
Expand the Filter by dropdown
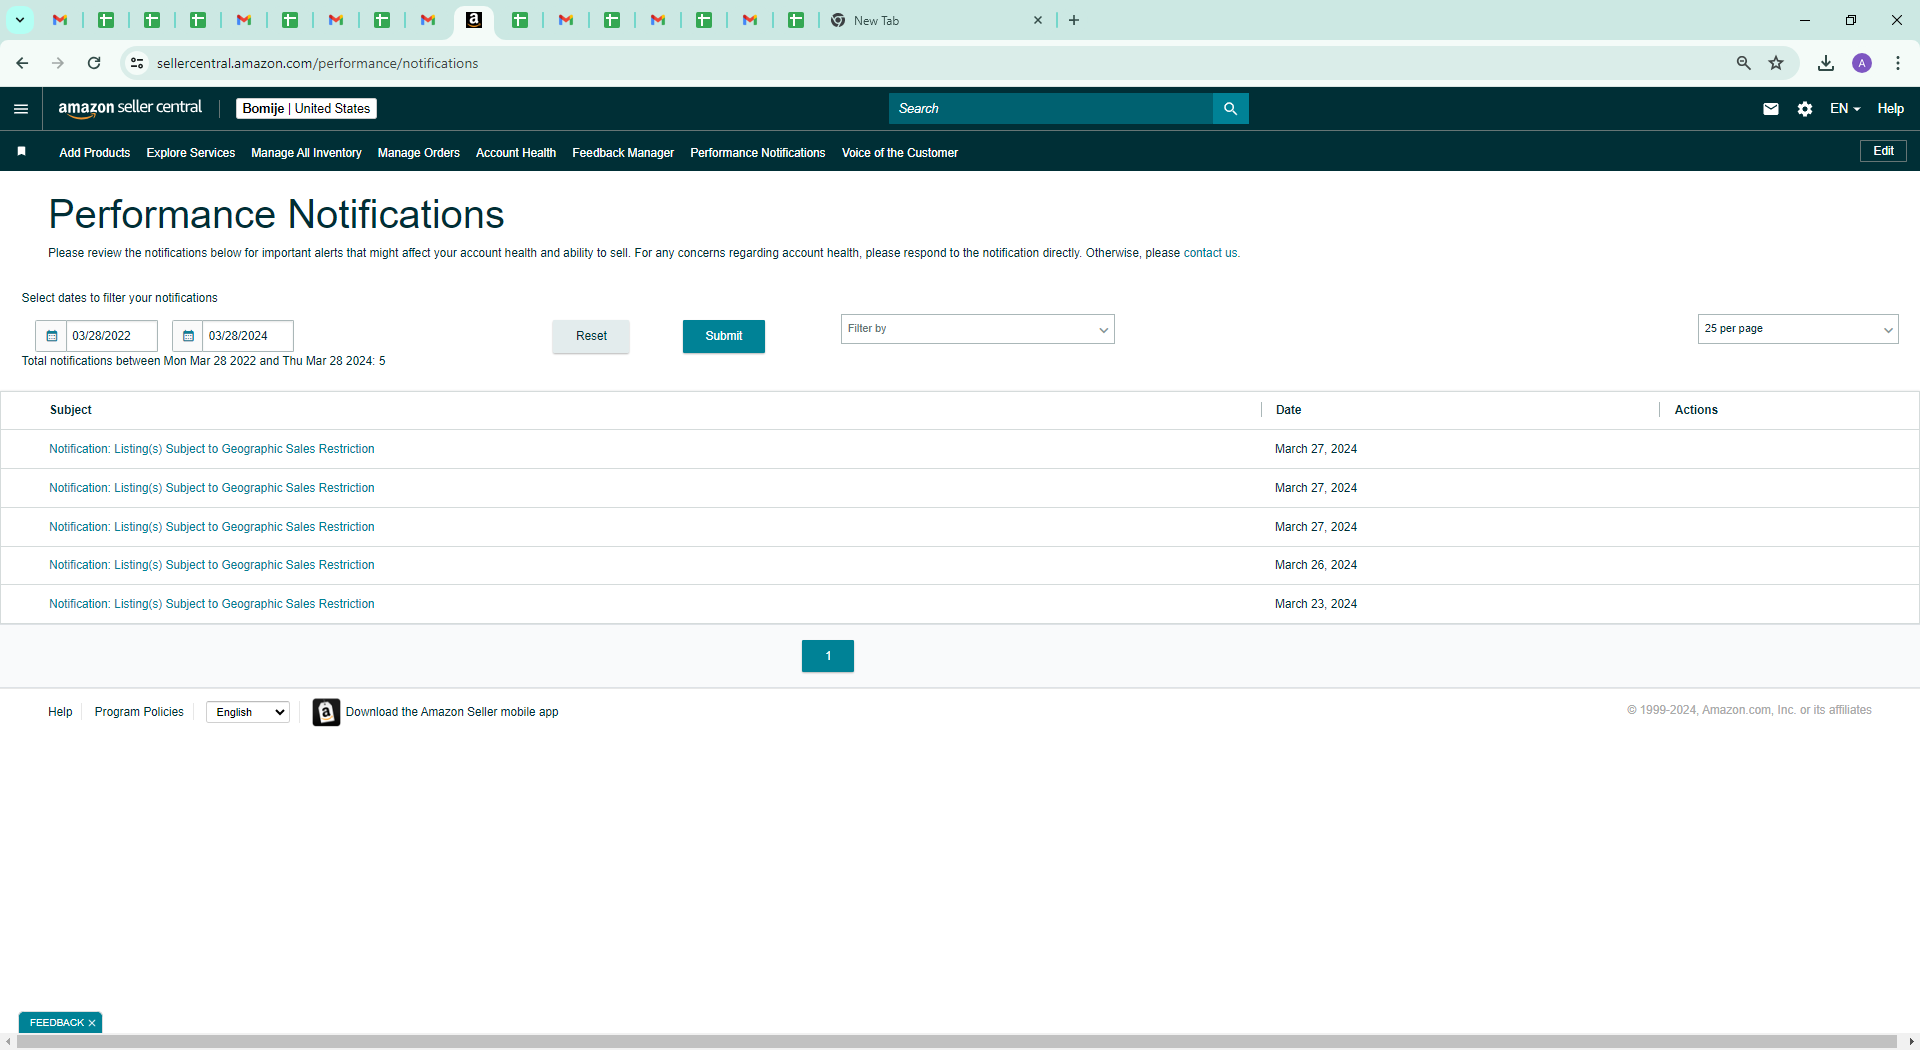978,329
